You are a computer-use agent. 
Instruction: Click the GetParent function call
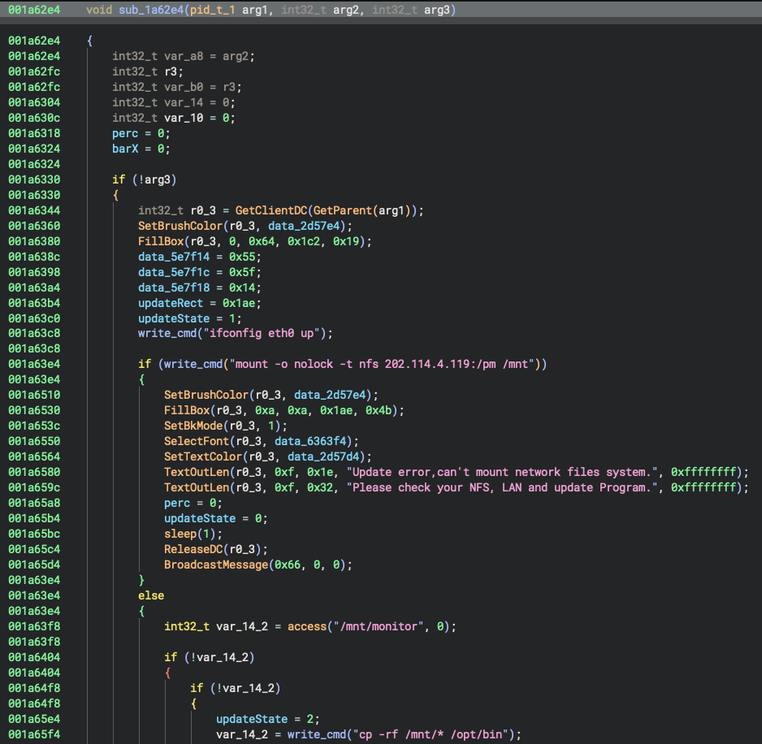point(343,210)
